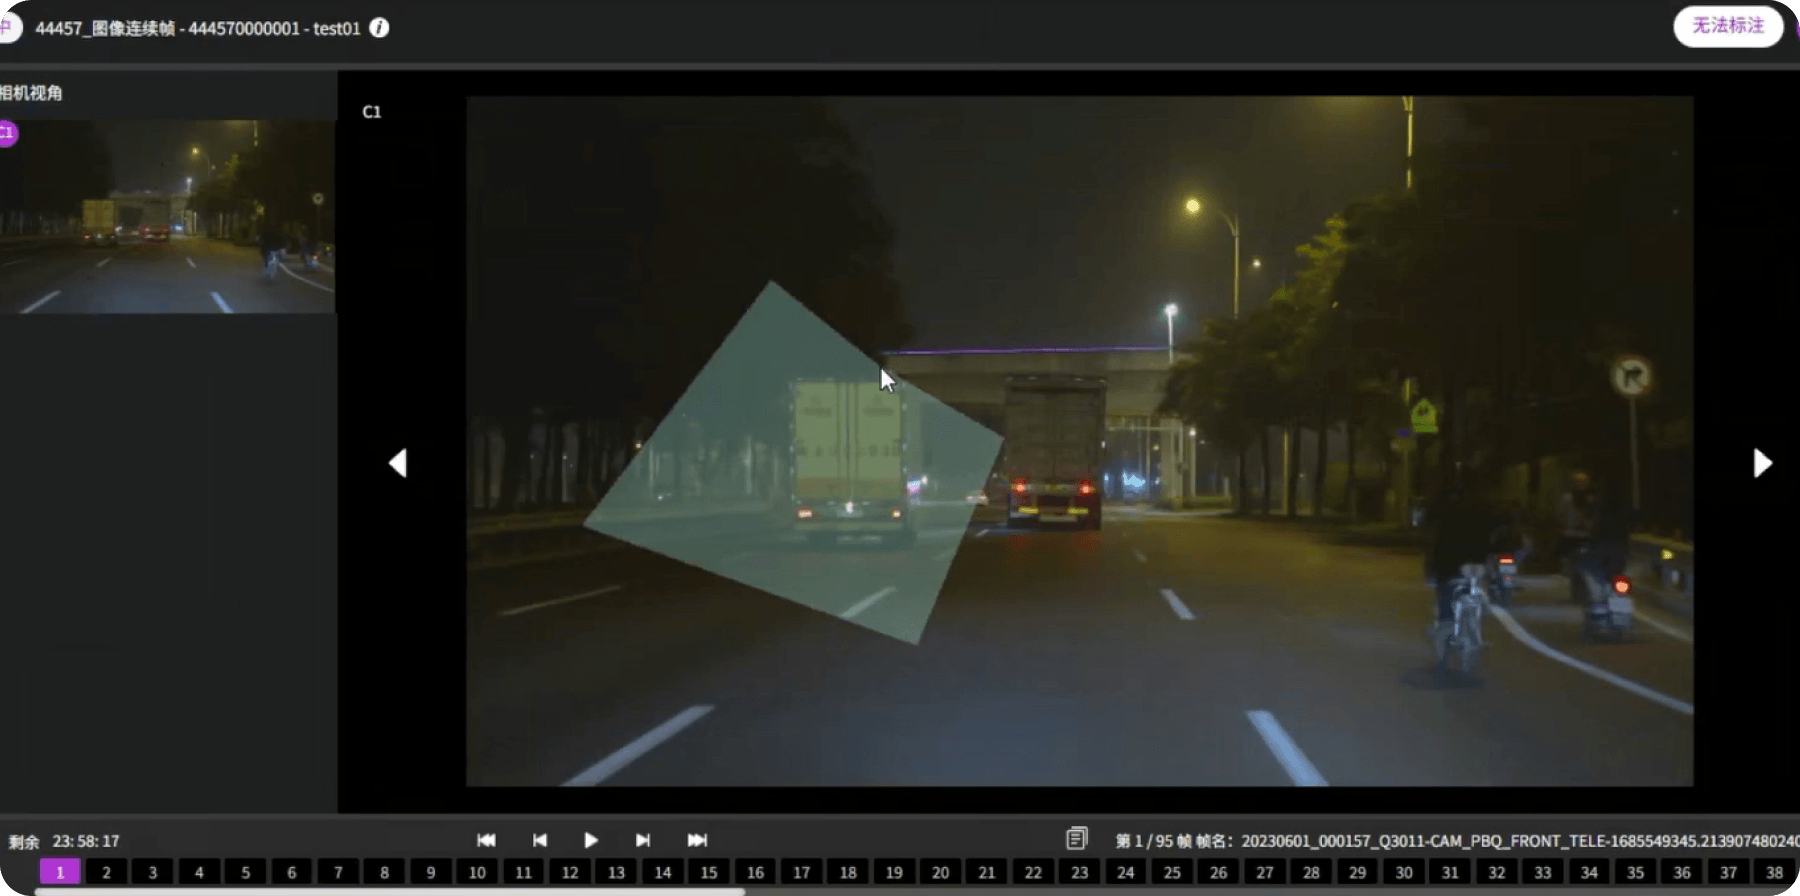Click the 无法标注 button
Viewport: 1800px width, 896px height.
tap(1728, 26)
